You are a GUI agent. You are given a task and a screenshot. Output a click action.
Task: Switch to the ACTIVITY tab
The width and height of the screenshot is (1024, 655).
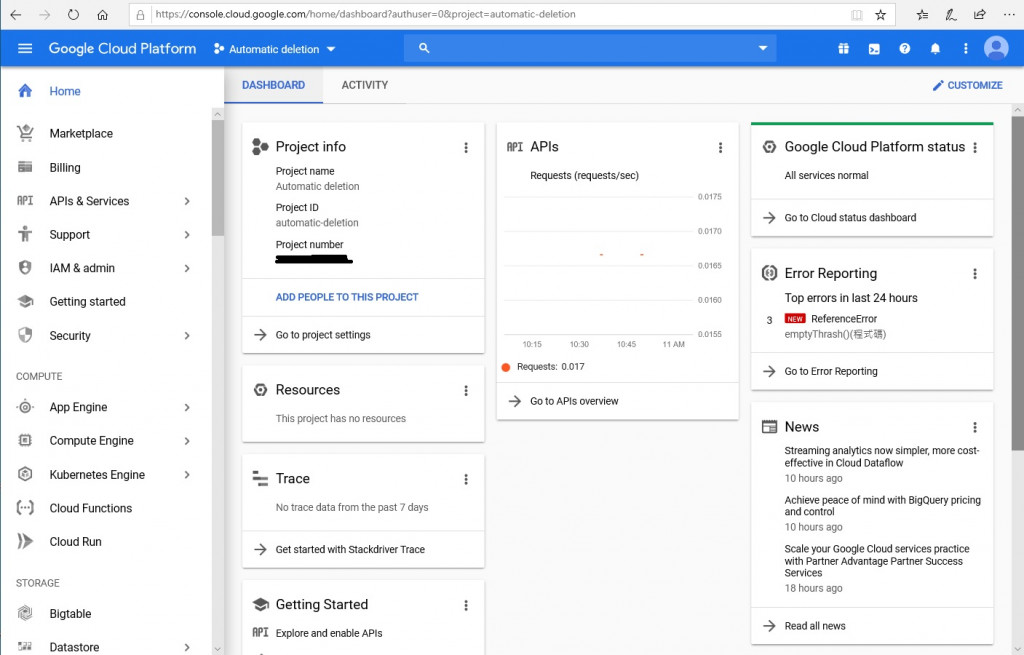(x=364, y=85)
